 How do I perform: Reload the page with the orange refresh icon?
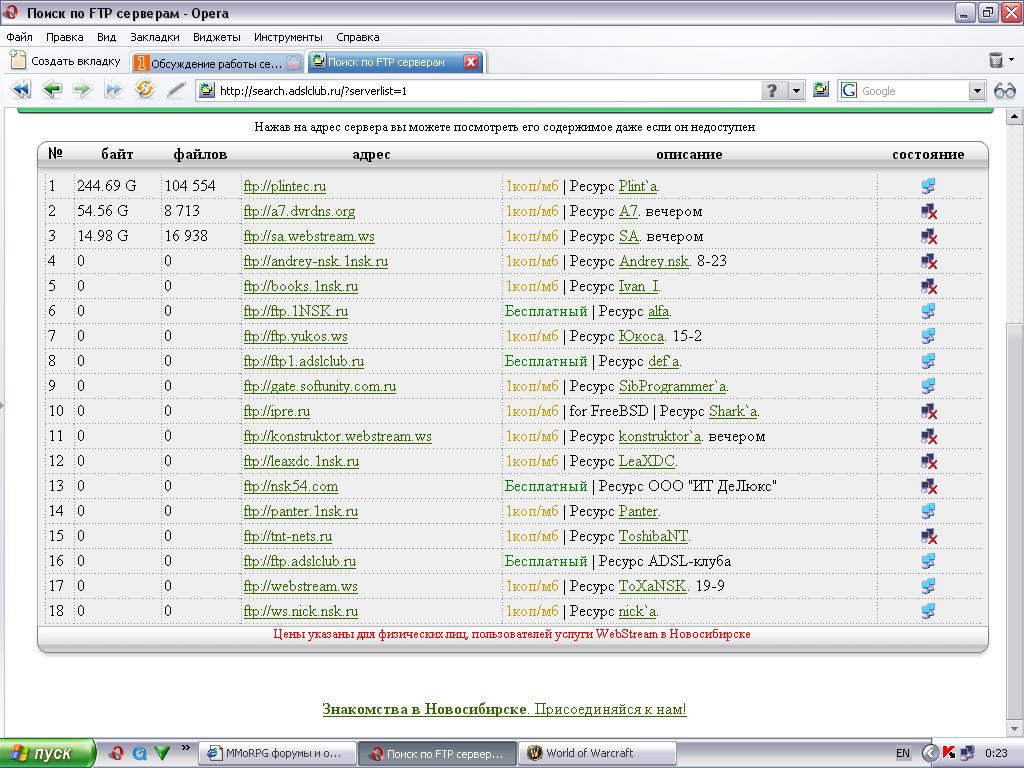(x=145, y=90)
